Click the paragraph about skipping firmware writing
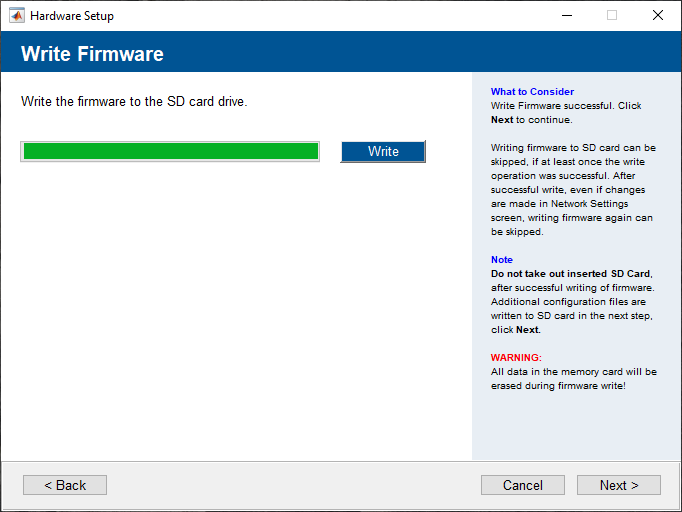This screenshot has height=512, width=682. (x=572, y=190)
